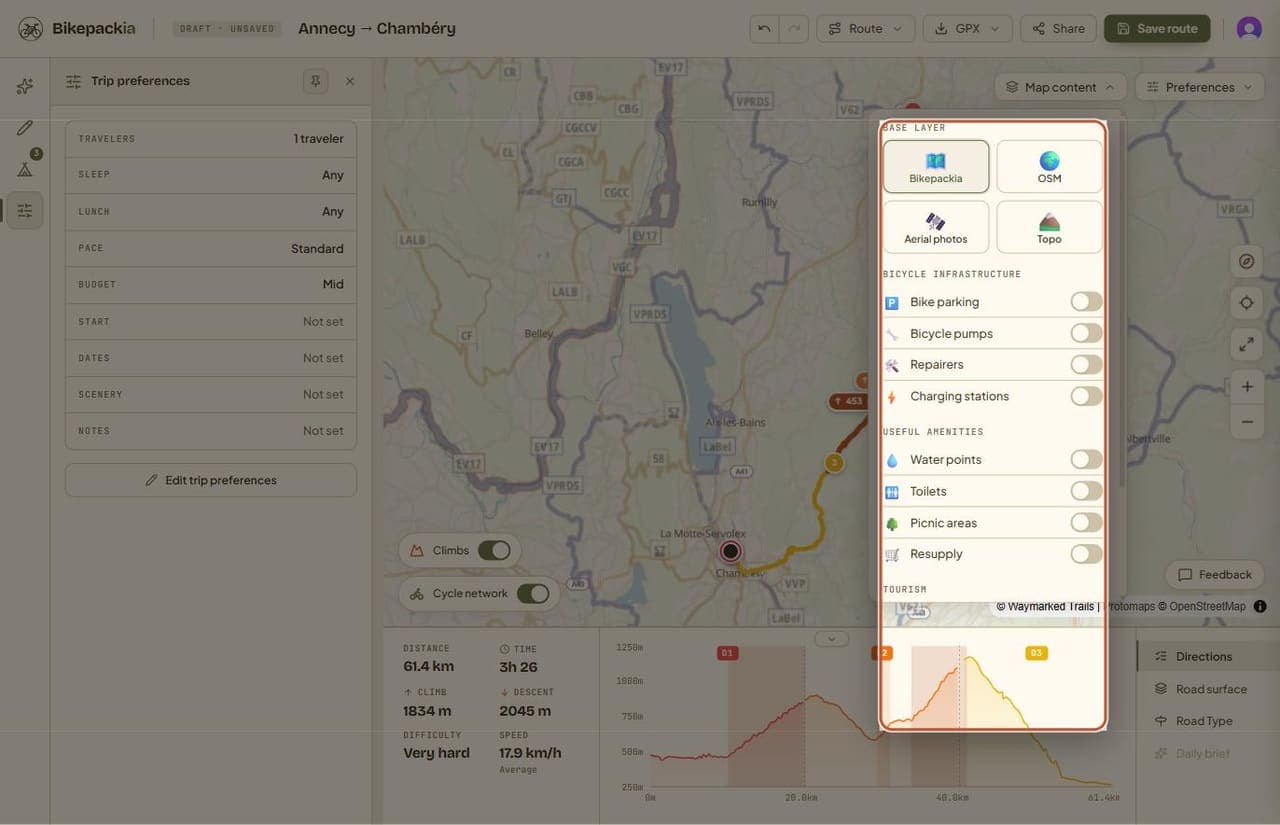Image resolution: width=1280 pixels, height=825 pixels.
Task: Click the Notes Not set row
Action: 211,431
